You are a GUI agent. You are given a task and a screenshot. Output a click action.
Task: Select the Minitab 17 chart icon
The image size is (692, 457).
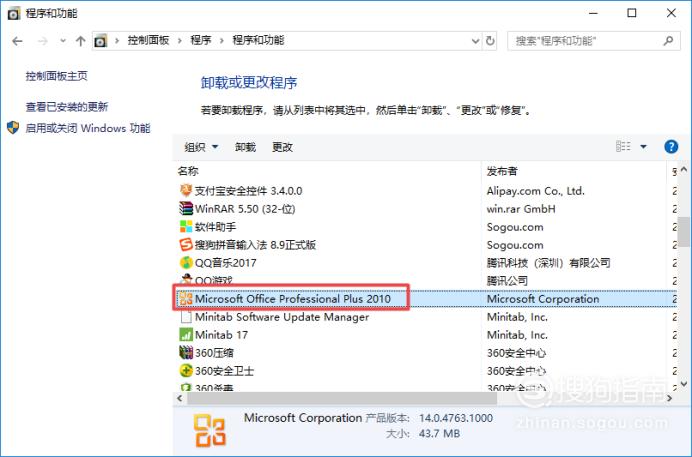click(186, 335)
